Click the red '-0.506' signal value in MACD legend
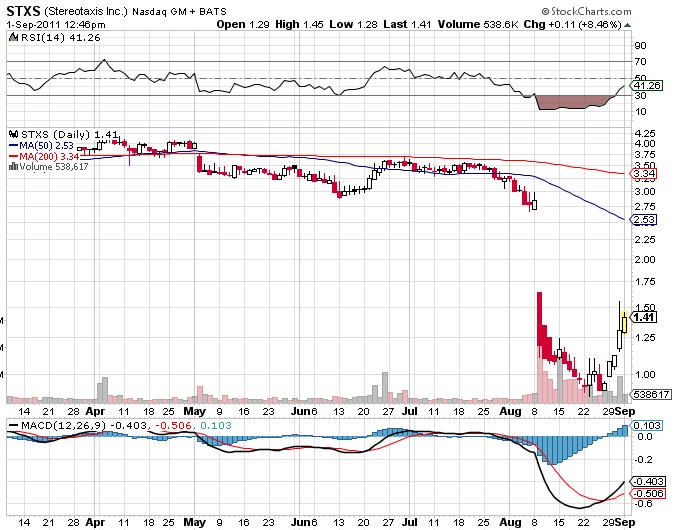This screenshot has height=530, width=678. tap(173, 425)
